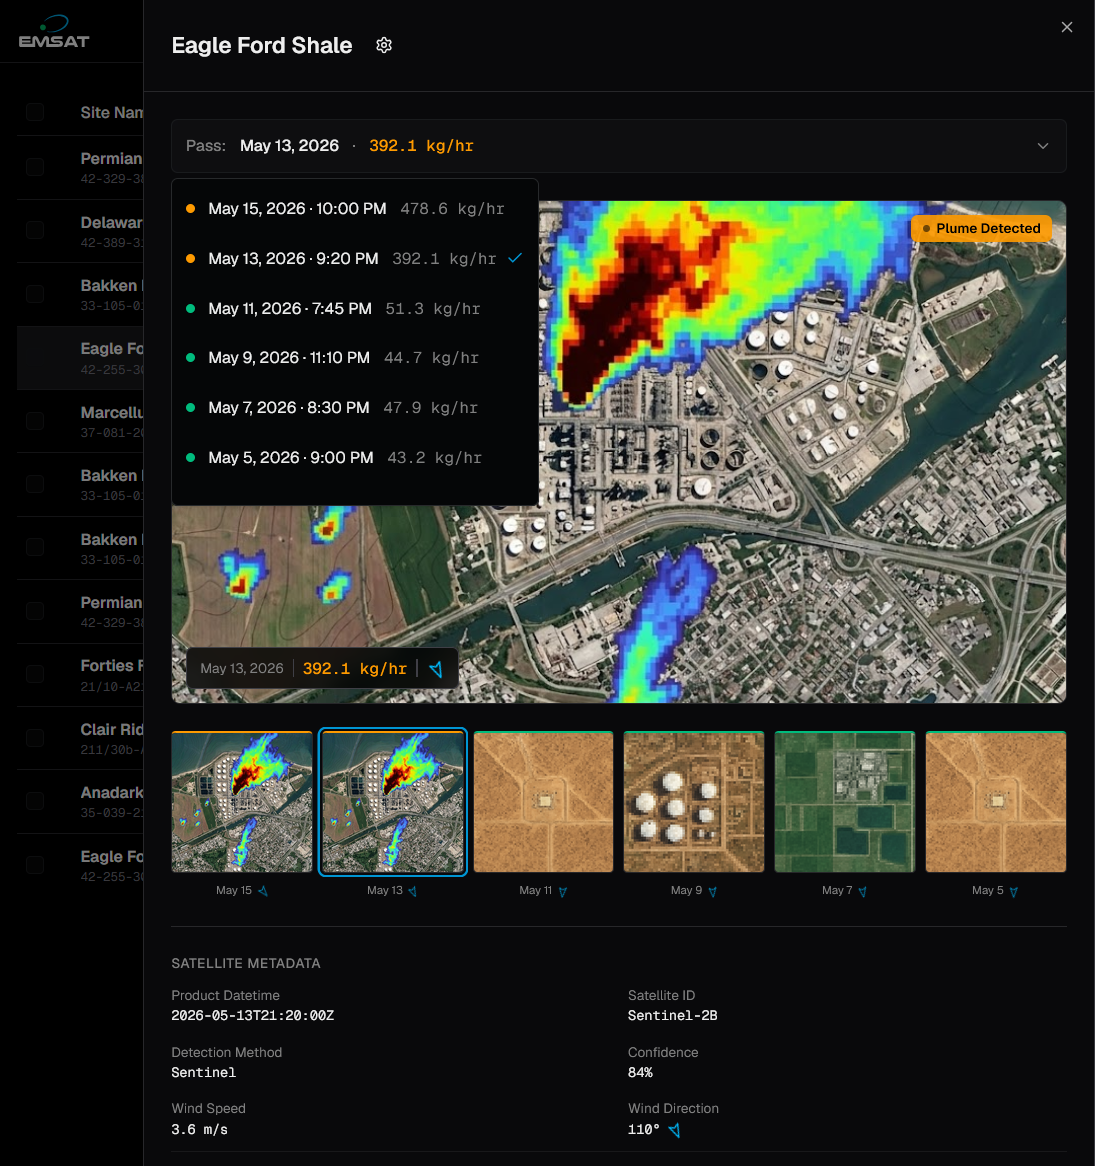This screenshot has width=1095, height=1166.
Task: Open the Clair Ridge site row
Action: 80,738
